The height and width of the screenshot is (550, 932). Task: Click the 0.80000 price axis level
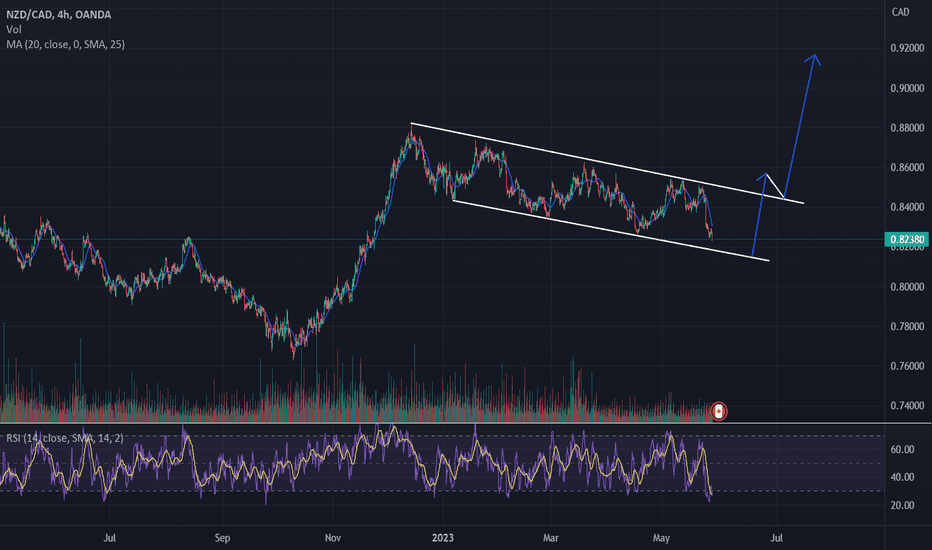pos(907,287)
